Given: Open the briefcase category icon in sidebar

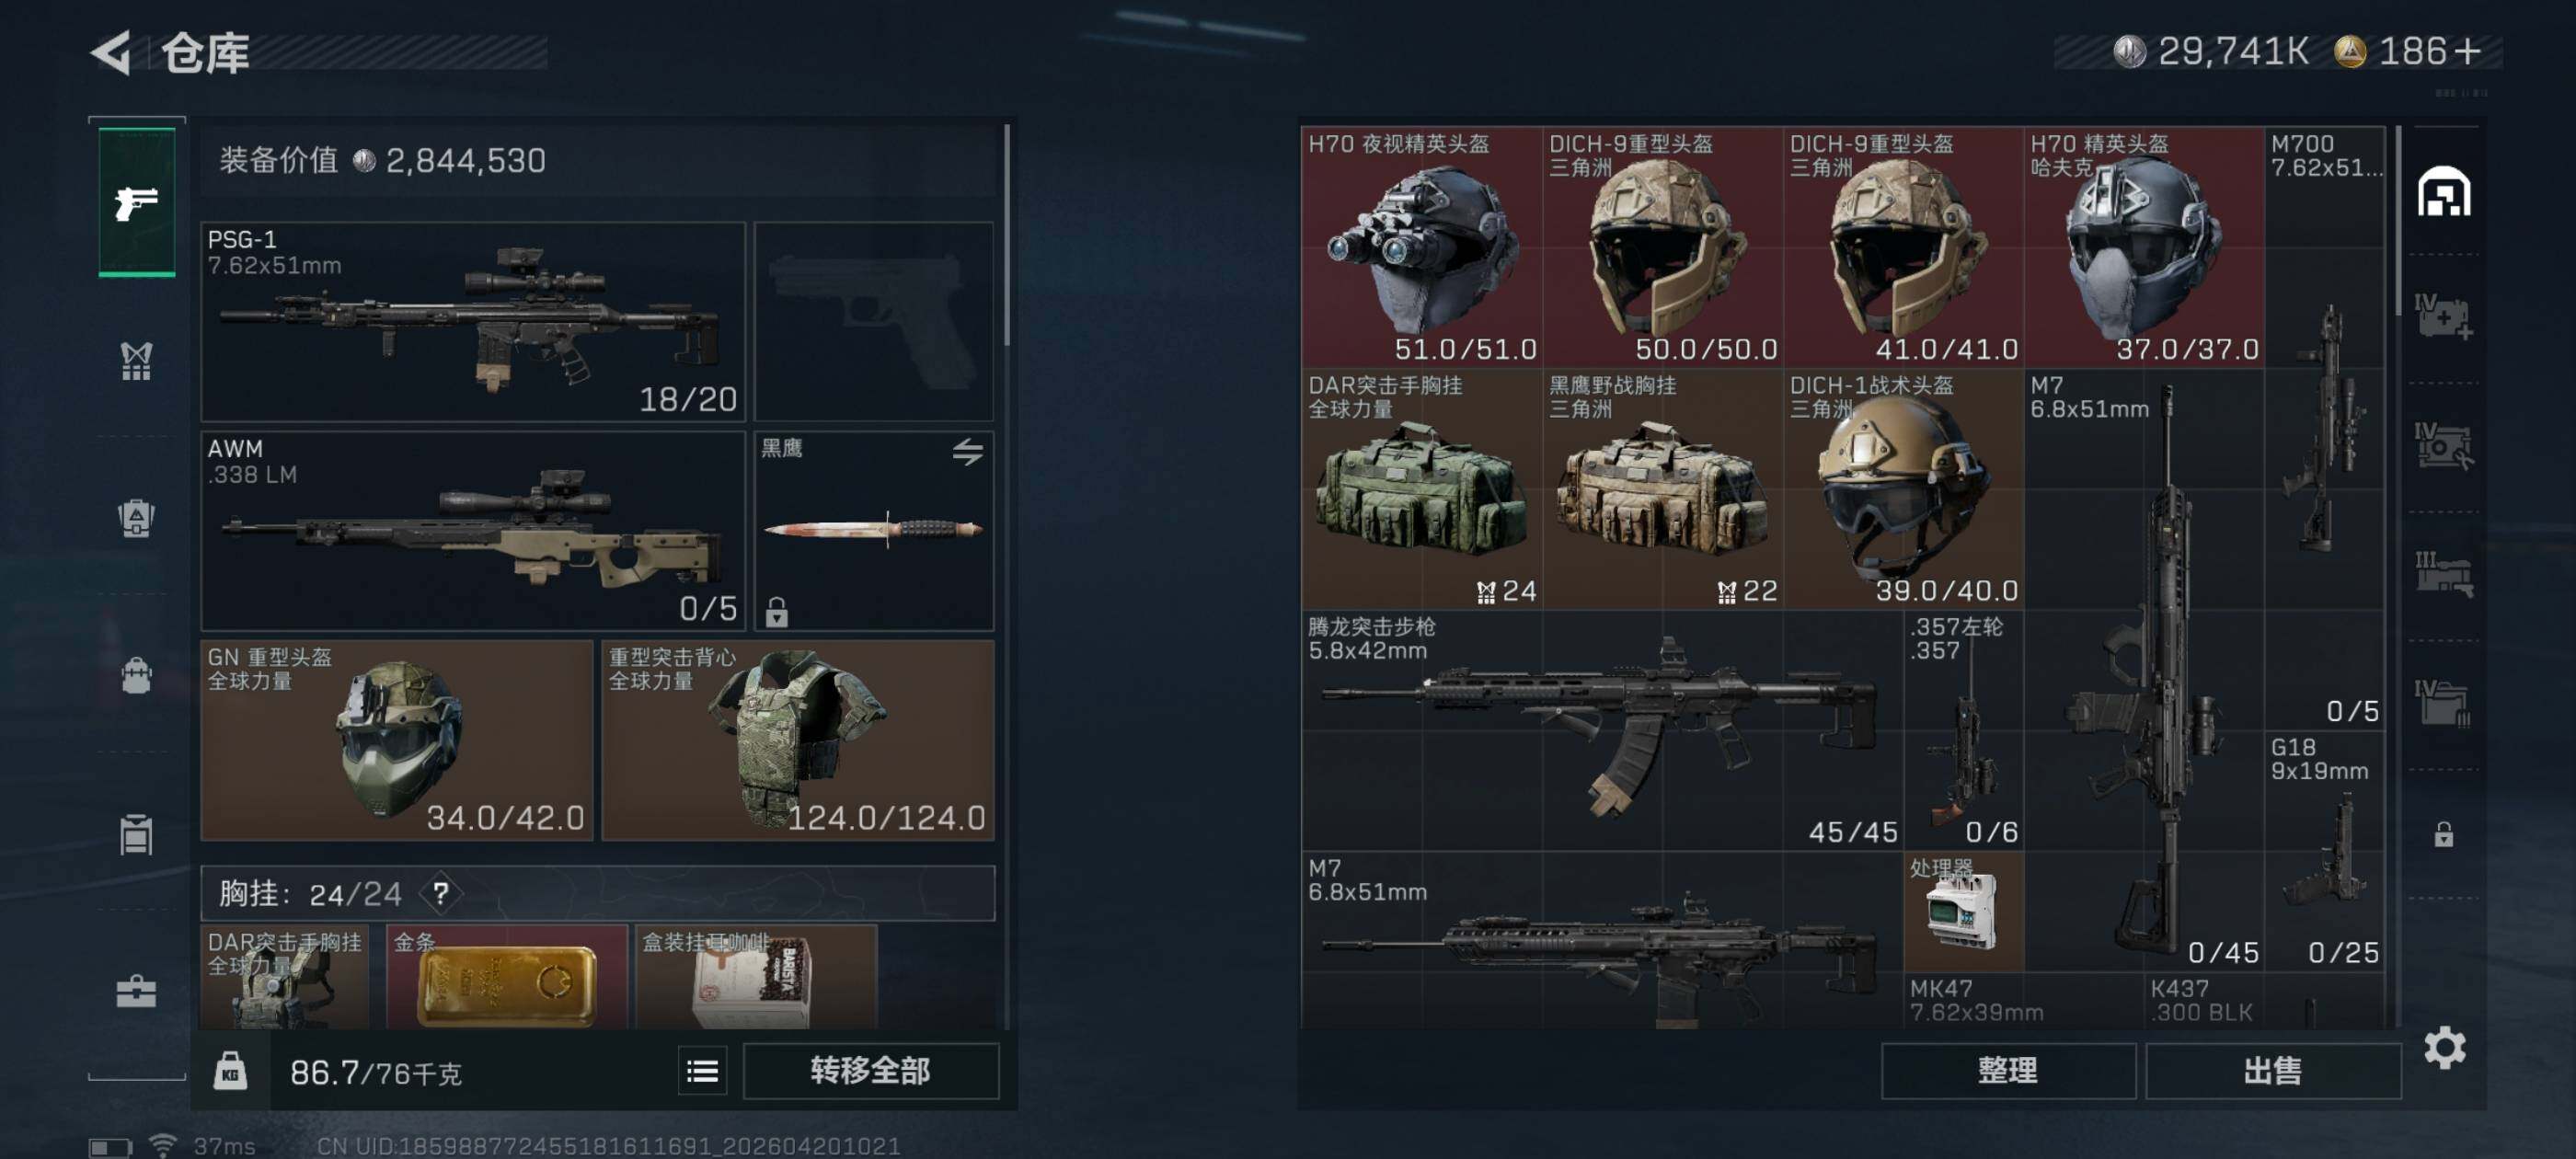Looking at the screenshot, I should point(137,992).
